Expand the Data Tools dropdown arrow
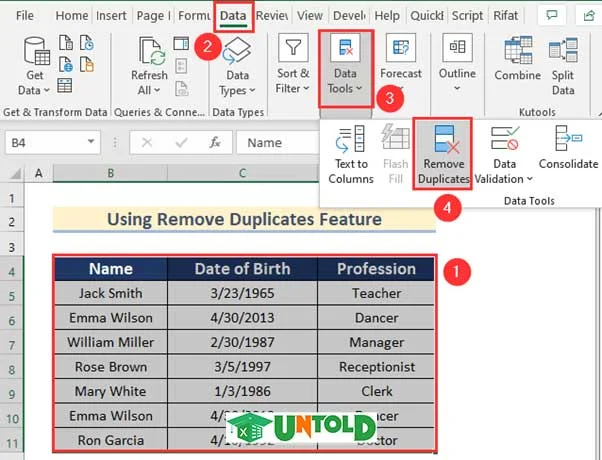The image size is (602, 460). (359, 89)
